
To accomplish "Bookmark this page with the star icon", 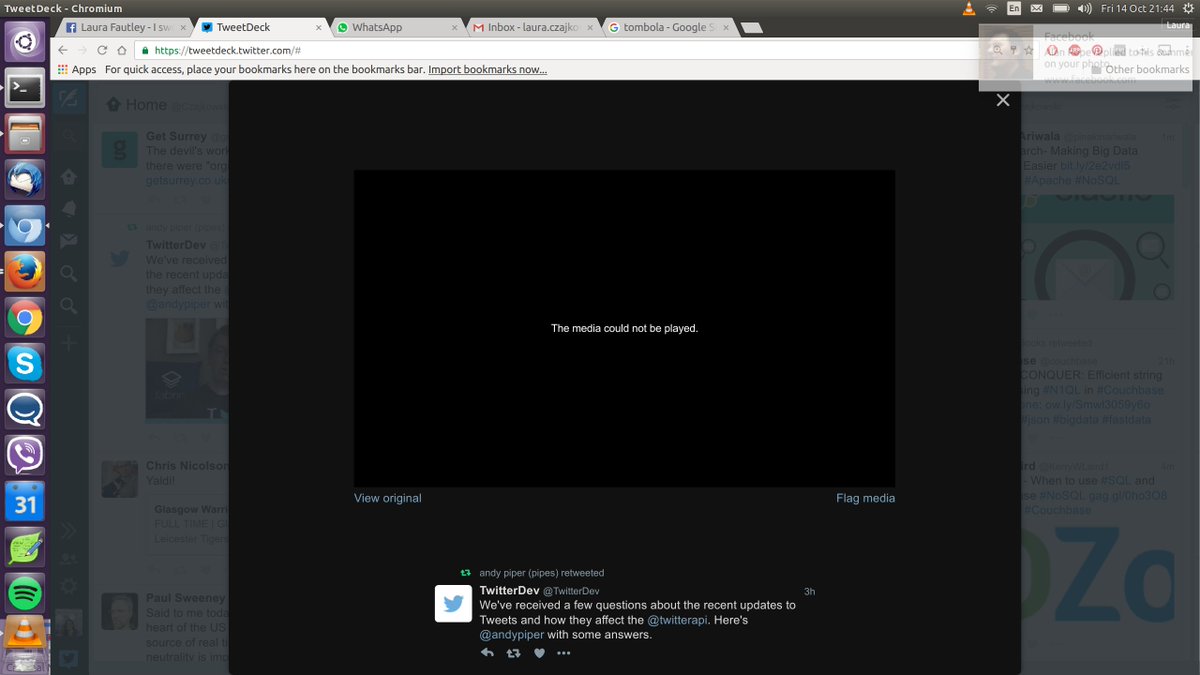I will click(x=1028, y=50).
